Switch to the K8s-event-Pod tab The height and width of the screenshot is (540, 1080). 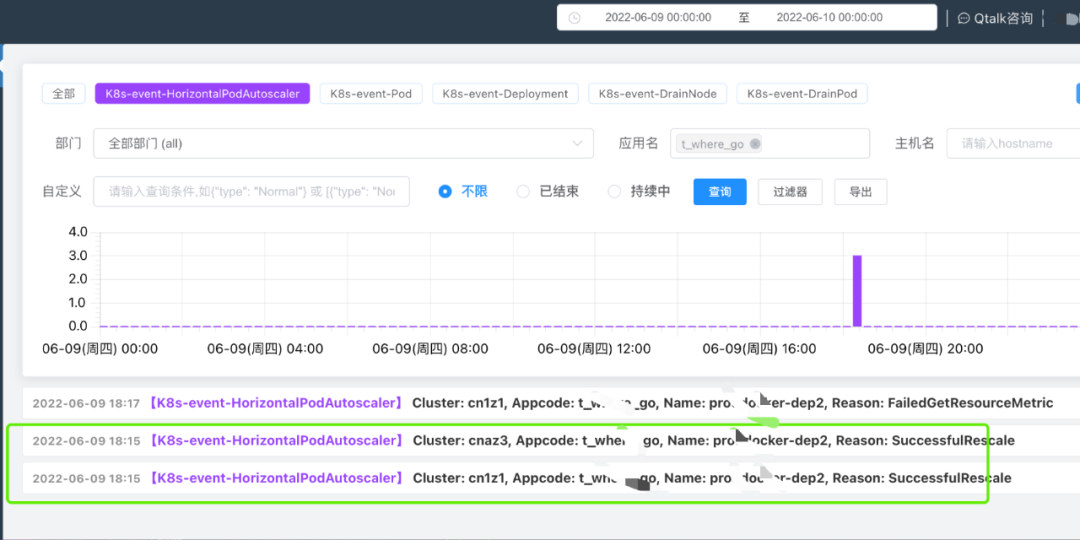(371, 94)
